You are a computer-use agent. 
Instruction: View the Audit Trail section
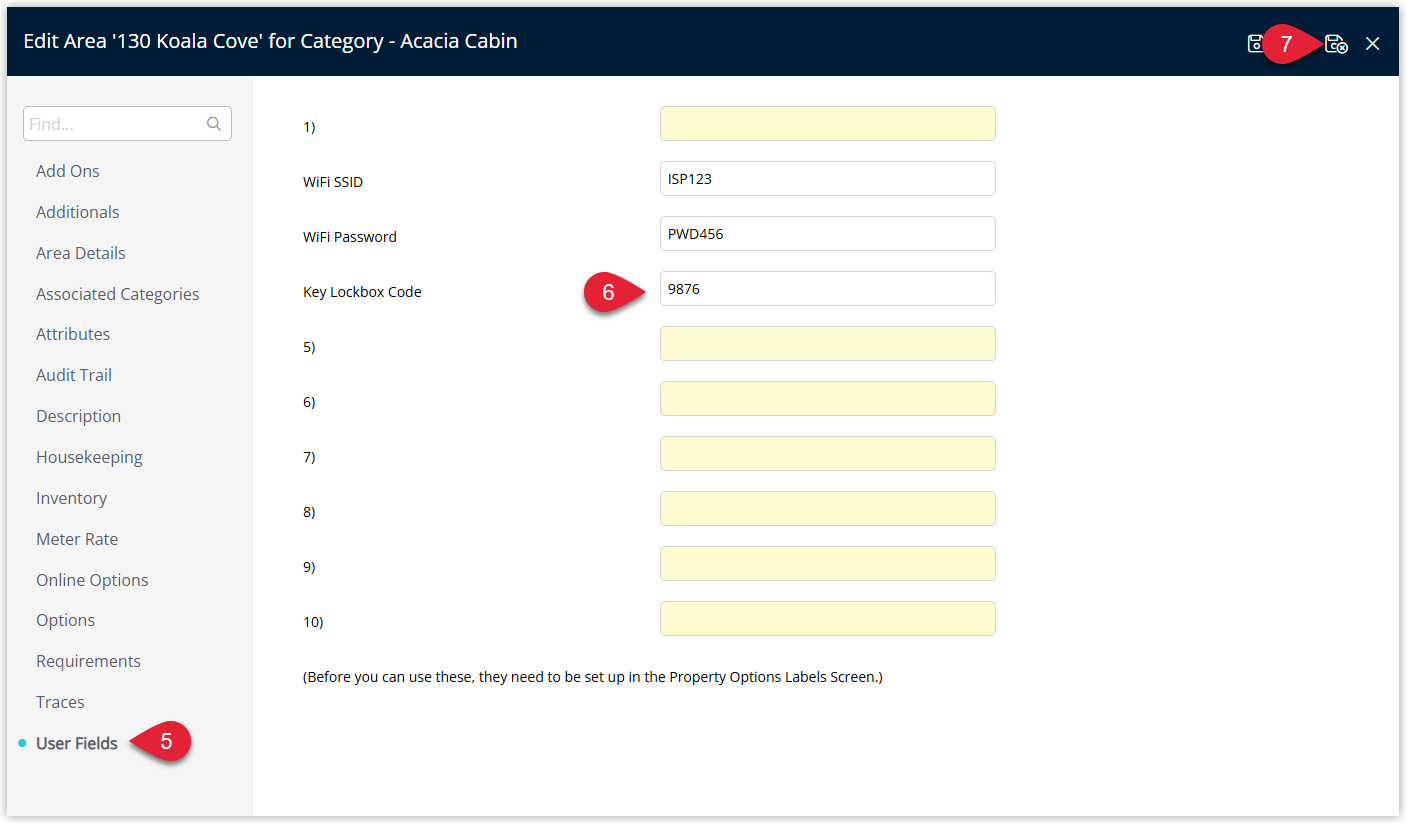pos(74,375)
